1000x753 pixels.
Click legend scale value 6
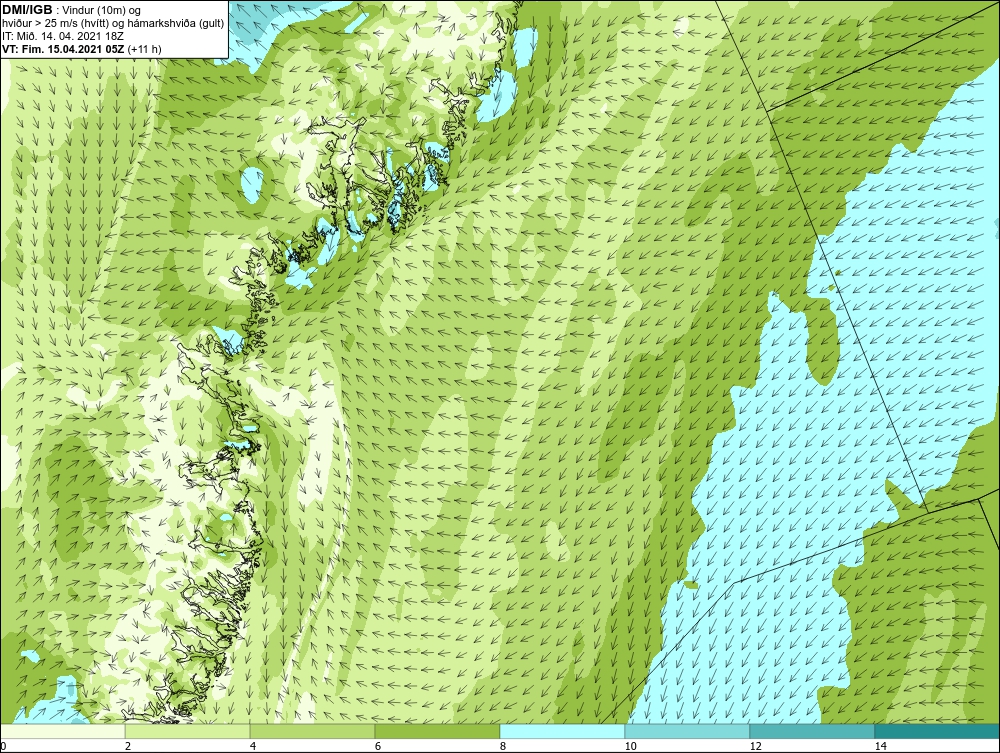[x=378, y=746]
